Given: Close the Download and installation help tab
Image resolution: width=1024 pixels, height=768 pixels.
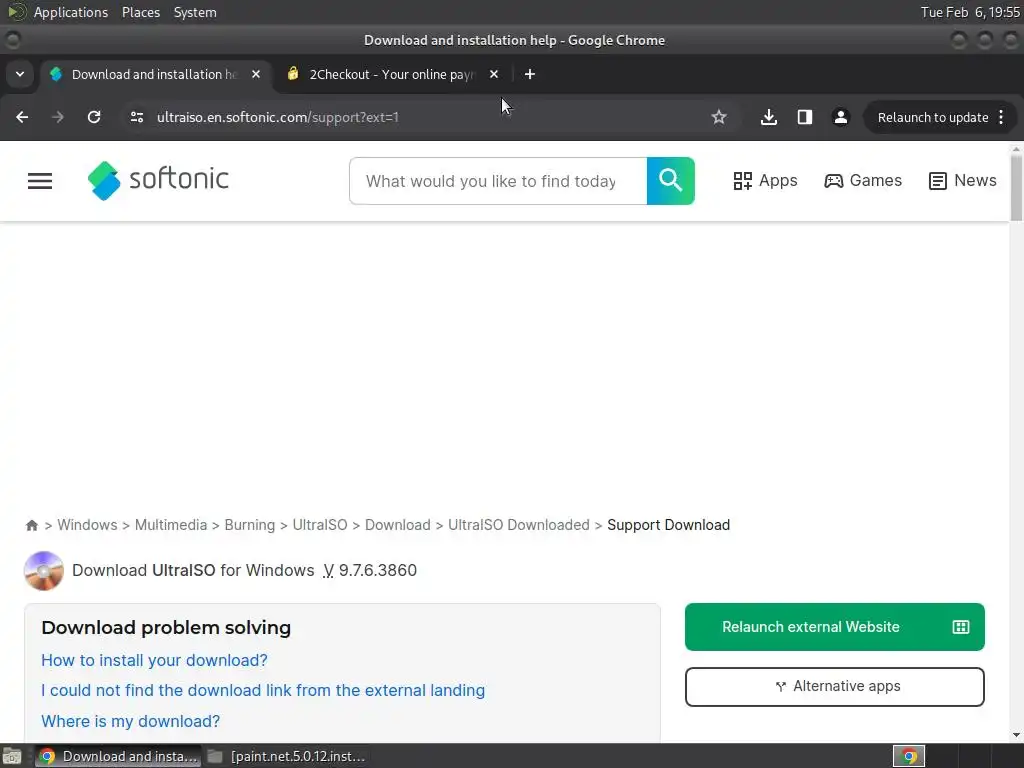Looking at the screenshot, I should (x=256, y=74).
